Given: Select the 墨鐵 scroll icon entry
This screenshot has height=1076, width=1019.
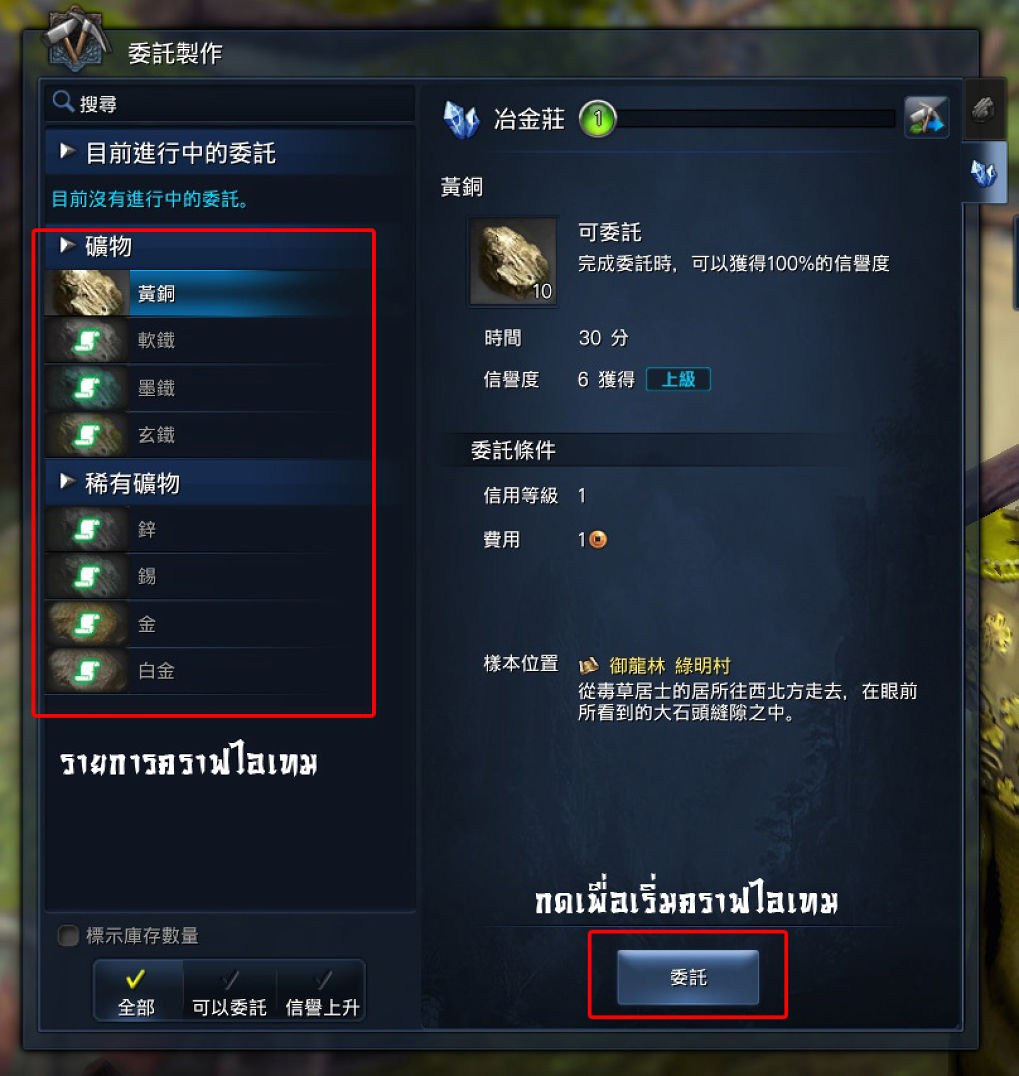Looking at the screenshot, I should tap(87, 388).
